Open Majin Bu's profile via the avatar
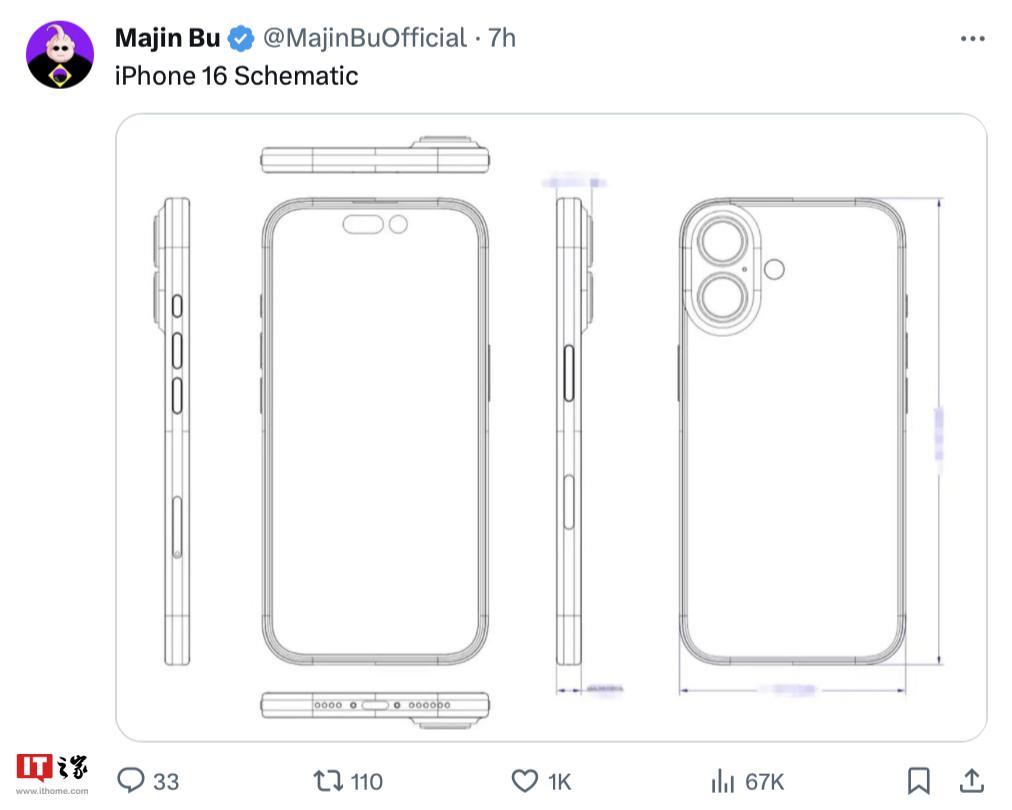This screenshot has width=1012, height=810. (x=63, y=48)
